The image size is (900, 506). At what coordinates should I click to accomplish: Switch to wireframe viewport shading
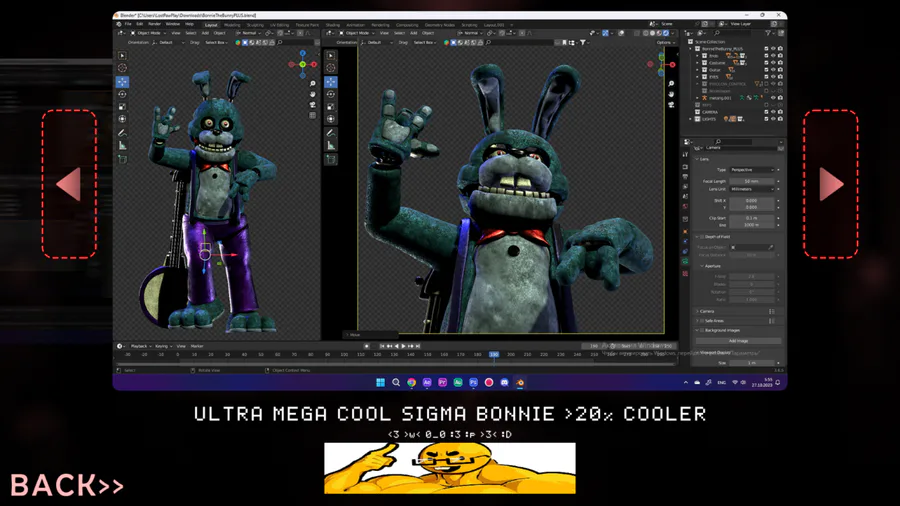645,33
